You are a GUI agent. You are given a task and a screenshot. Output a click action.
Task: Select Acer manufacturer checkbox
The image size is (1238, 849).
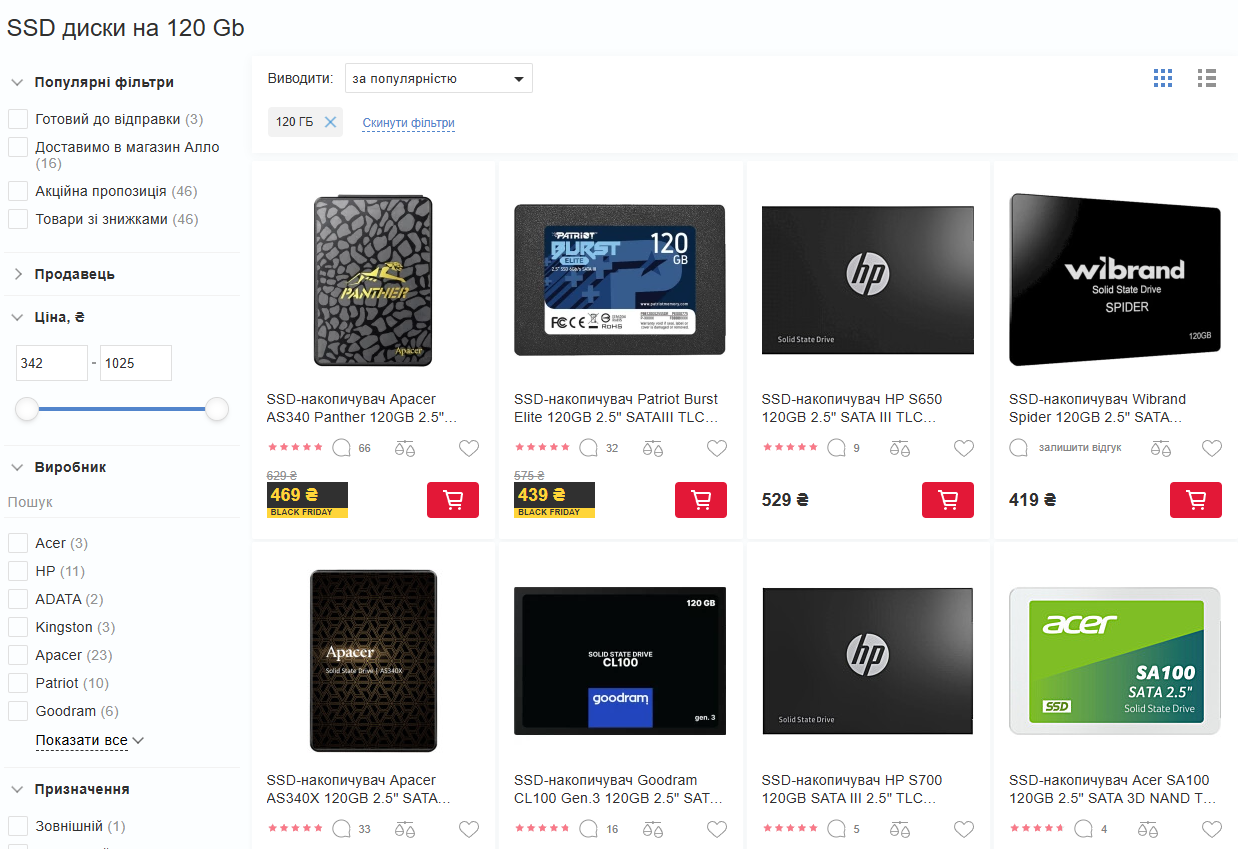tap(18, 543)
